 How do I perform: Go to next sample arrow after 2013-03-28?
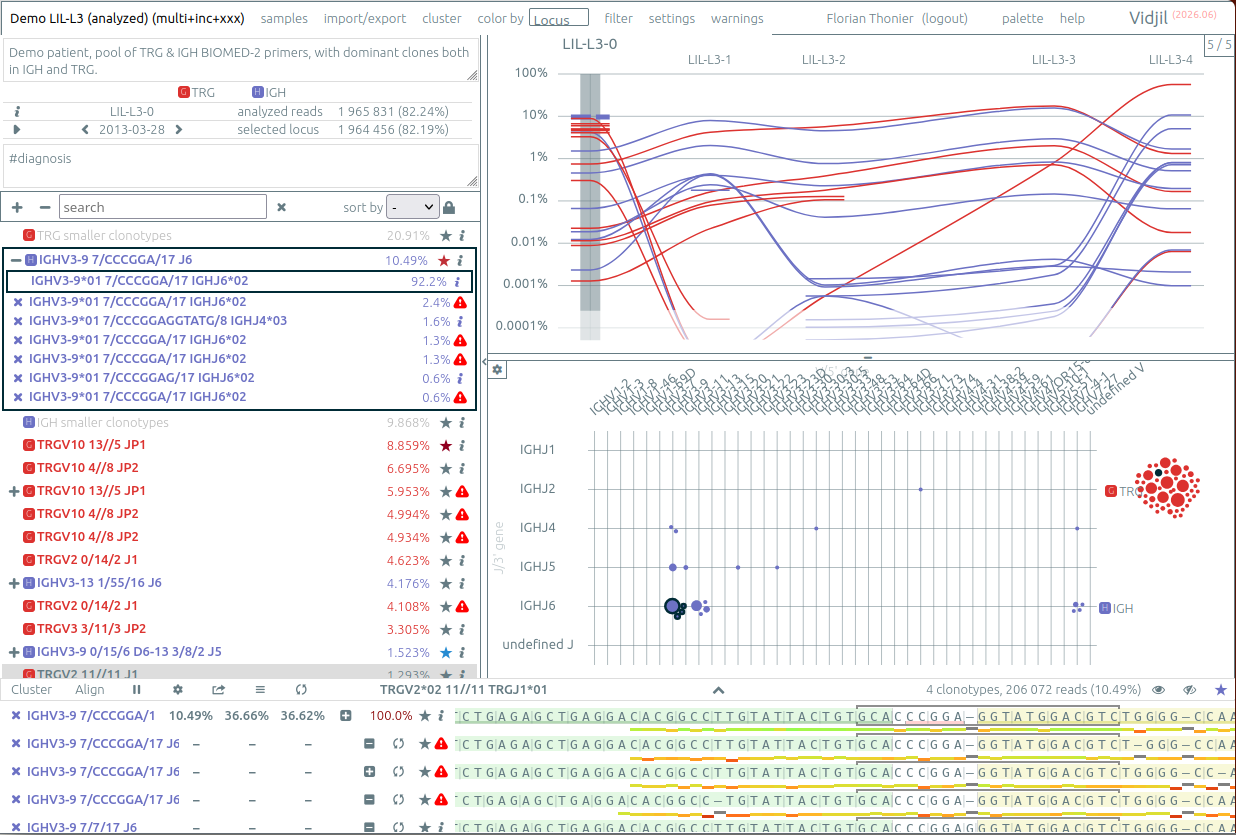[179, 129]
